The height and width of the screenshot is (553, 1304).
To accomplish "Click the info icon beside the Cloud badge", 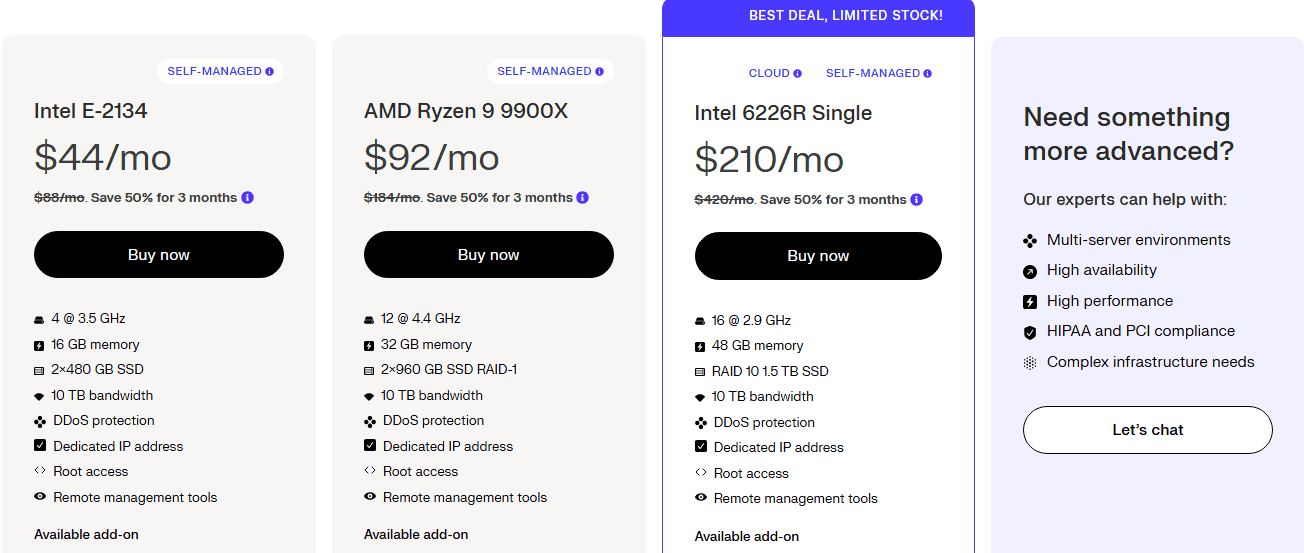I will point(798,74).
